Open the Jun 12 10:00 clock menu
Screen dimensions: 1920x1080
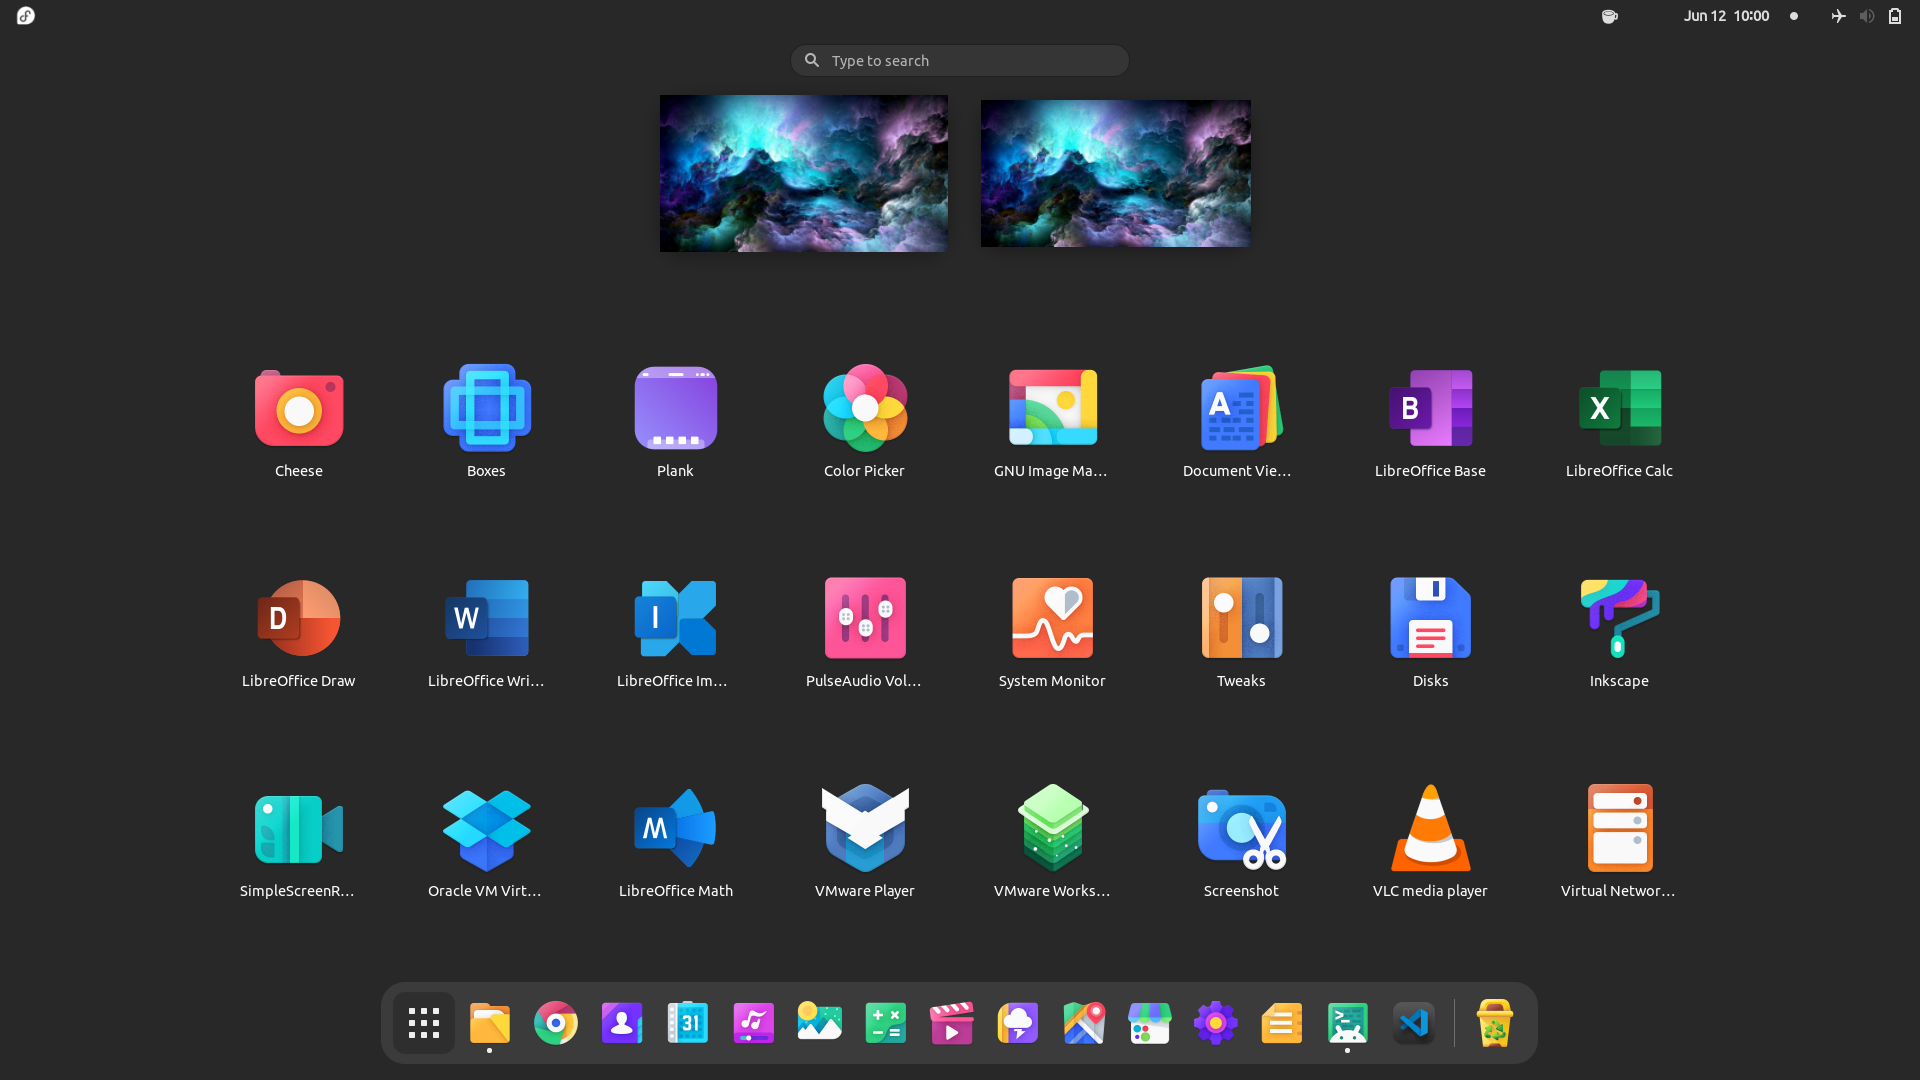click(x=1726, y=16)
